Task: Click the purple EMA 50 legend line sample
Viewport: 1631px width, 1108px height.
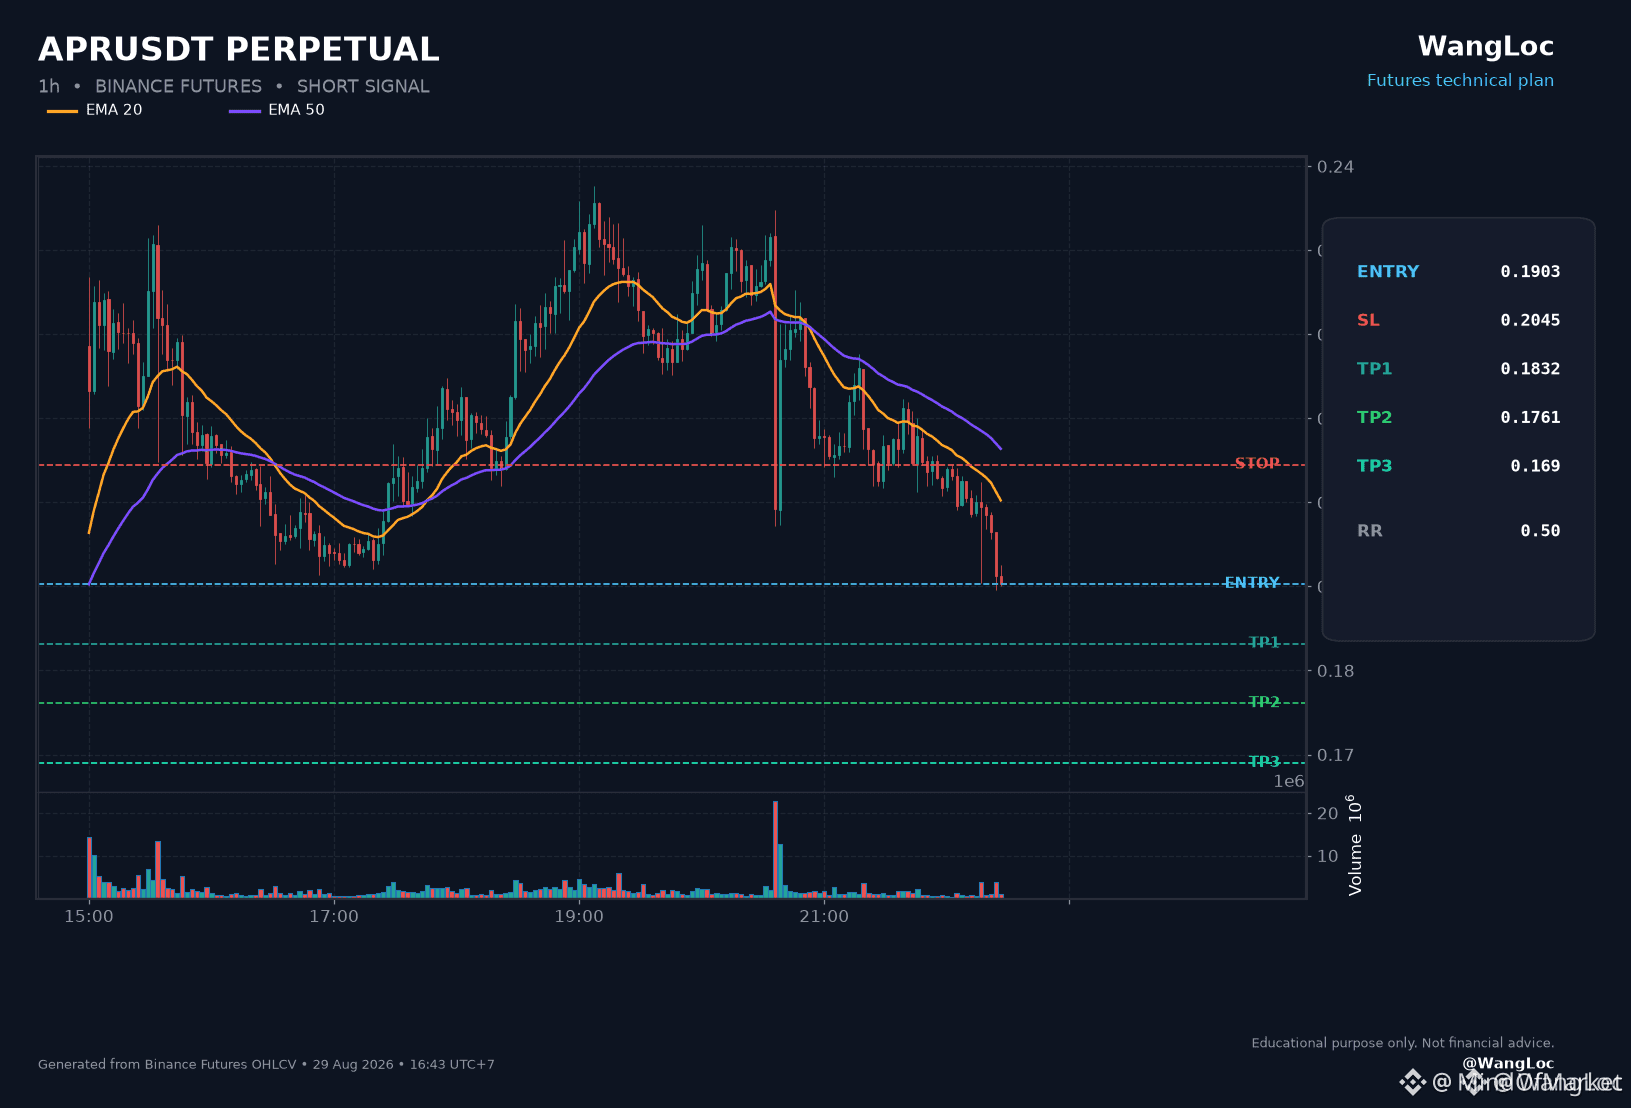Action: (x=245, y=111)
